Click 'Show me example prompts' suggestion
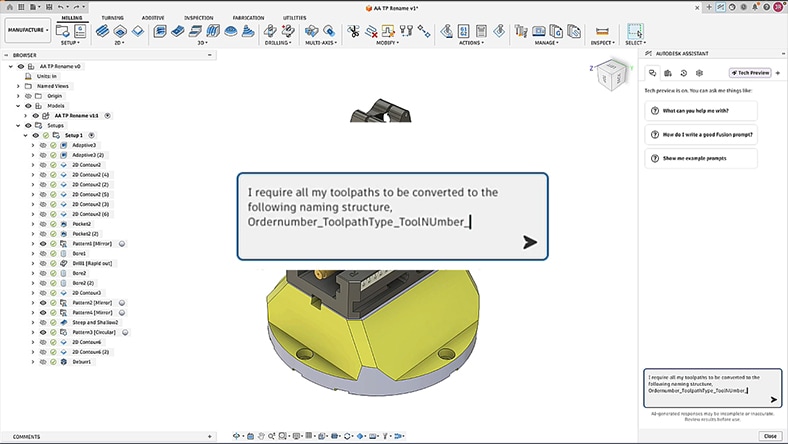The image size is (788, 444). (701, 158)
